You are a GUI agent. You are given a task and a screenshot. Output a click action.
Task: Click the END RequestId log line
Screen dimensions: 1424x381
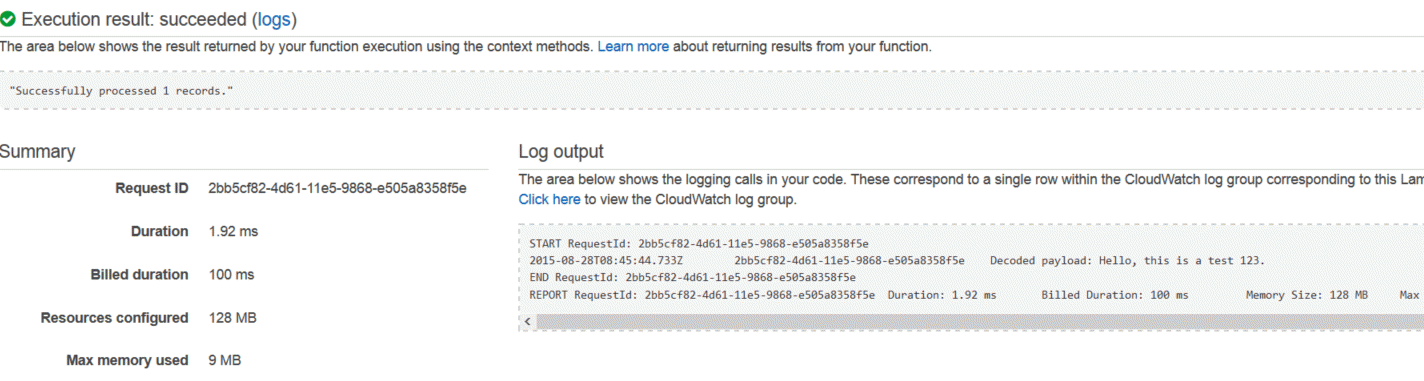click(692, 278)
